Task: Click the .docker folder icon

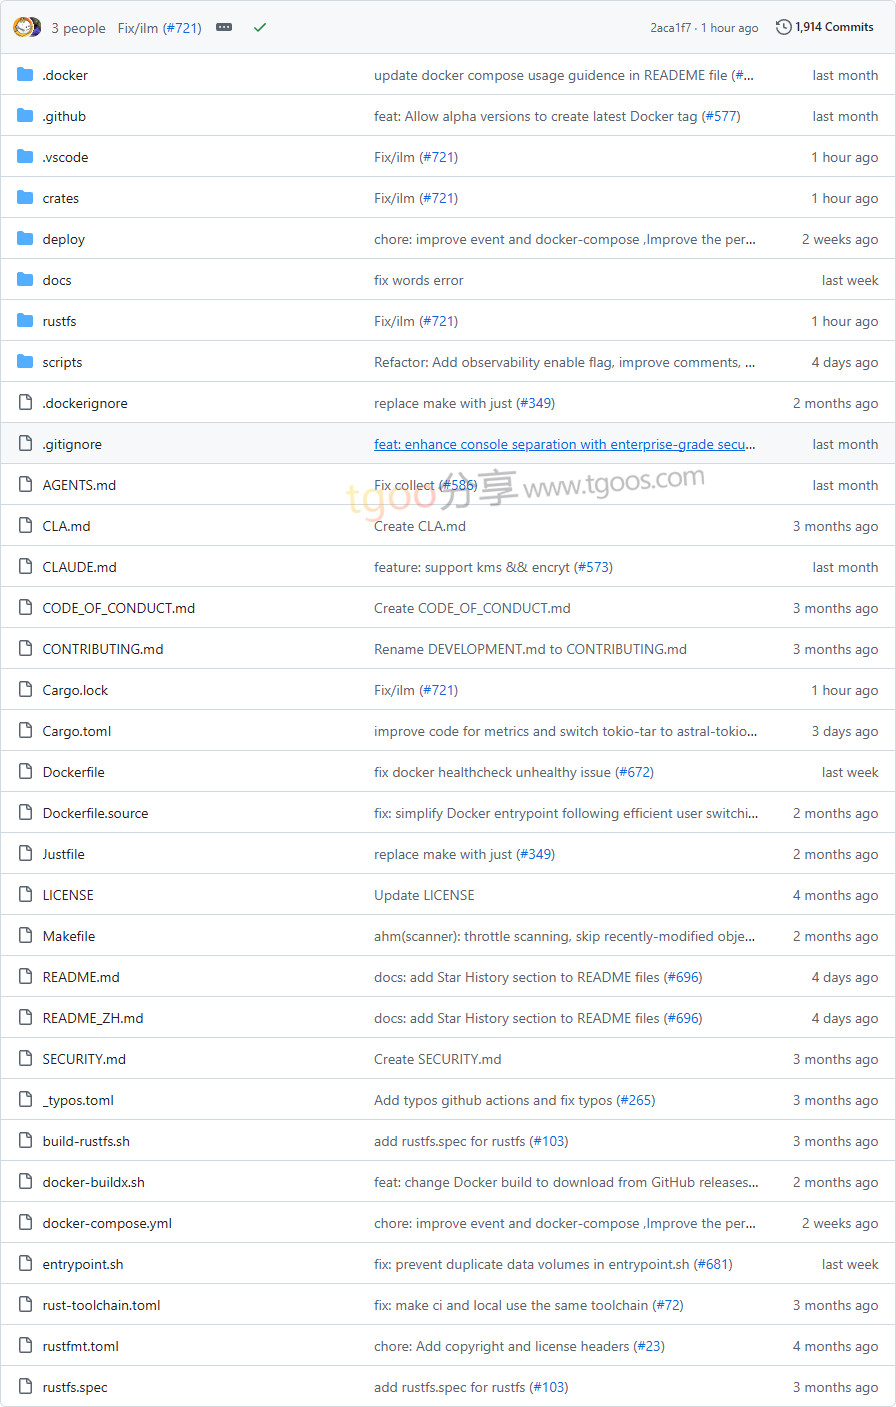Action: (25, 75)
